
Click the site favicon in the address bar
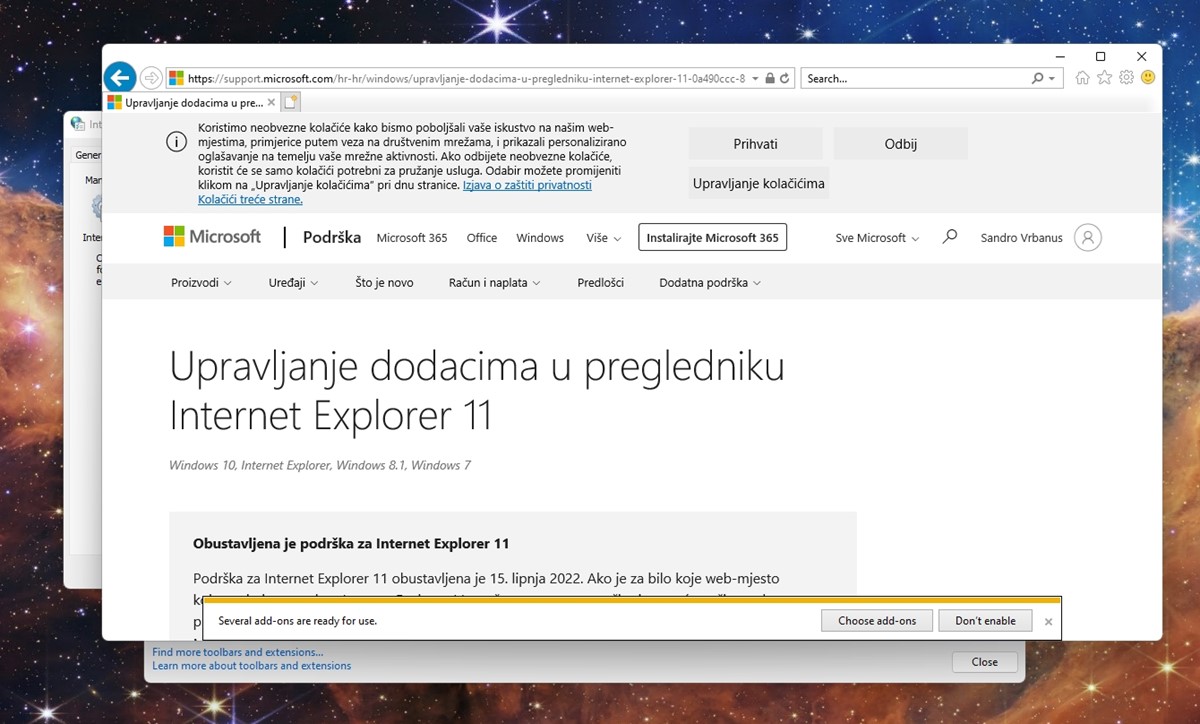pyautogui.click(x=177, y=78)
